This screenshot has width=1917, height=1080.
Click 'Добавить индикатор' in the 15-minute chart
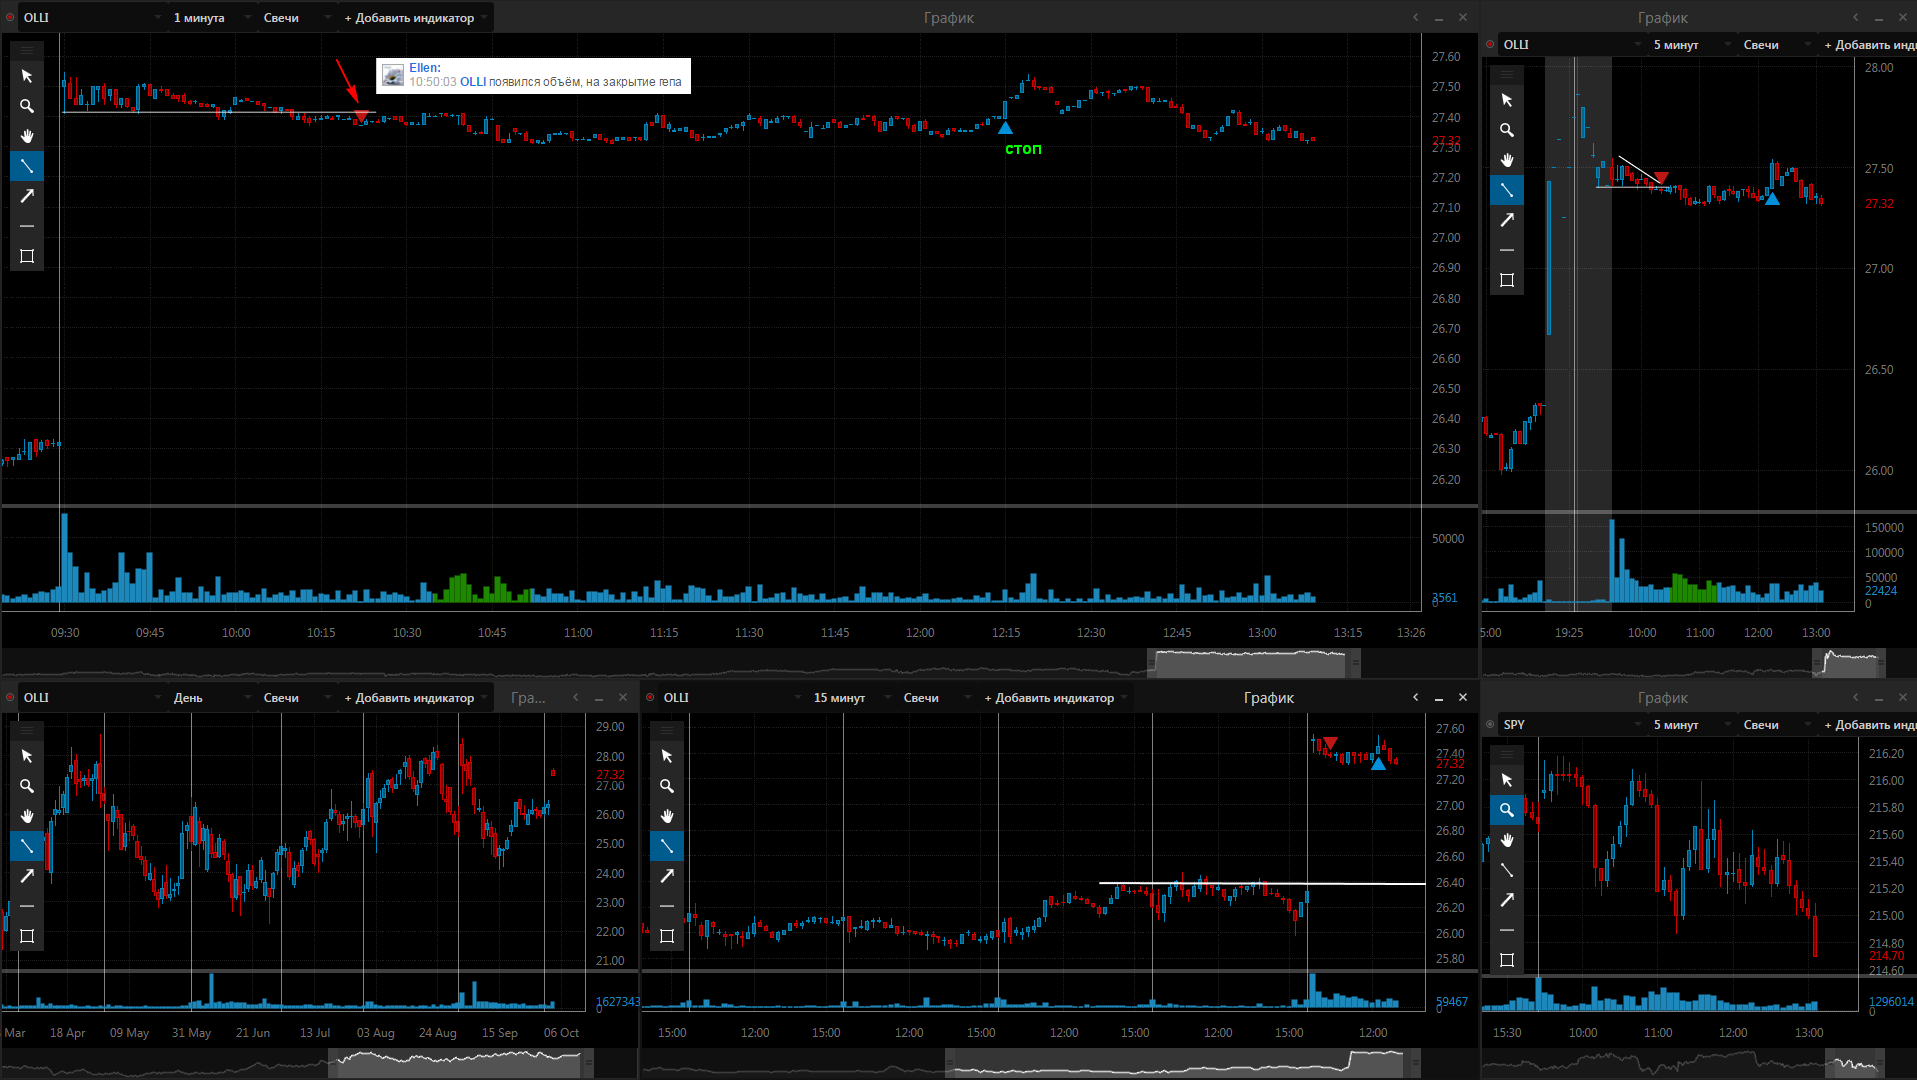1055,697
